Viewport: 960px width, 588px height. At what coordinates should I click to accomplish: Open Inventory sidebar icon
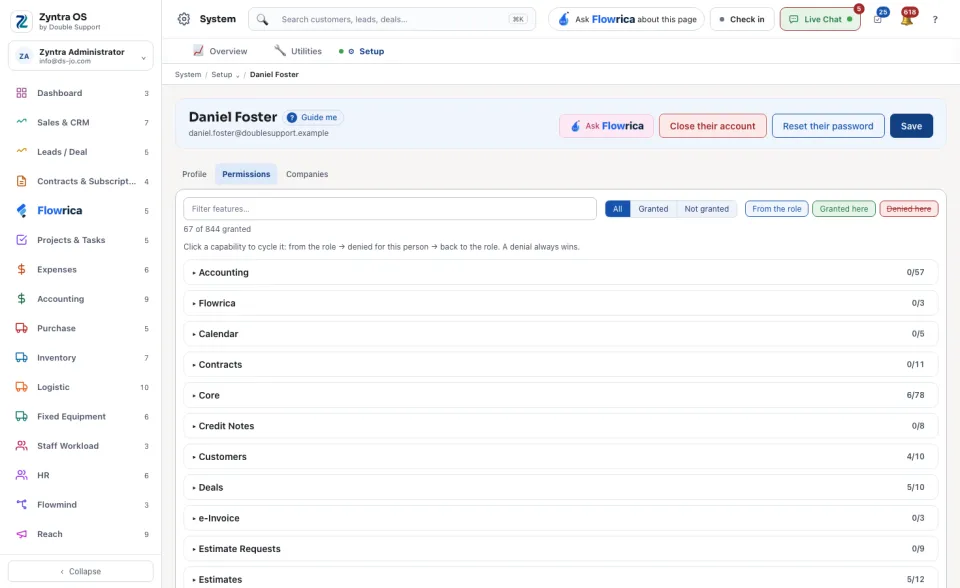tap(21, 358)
